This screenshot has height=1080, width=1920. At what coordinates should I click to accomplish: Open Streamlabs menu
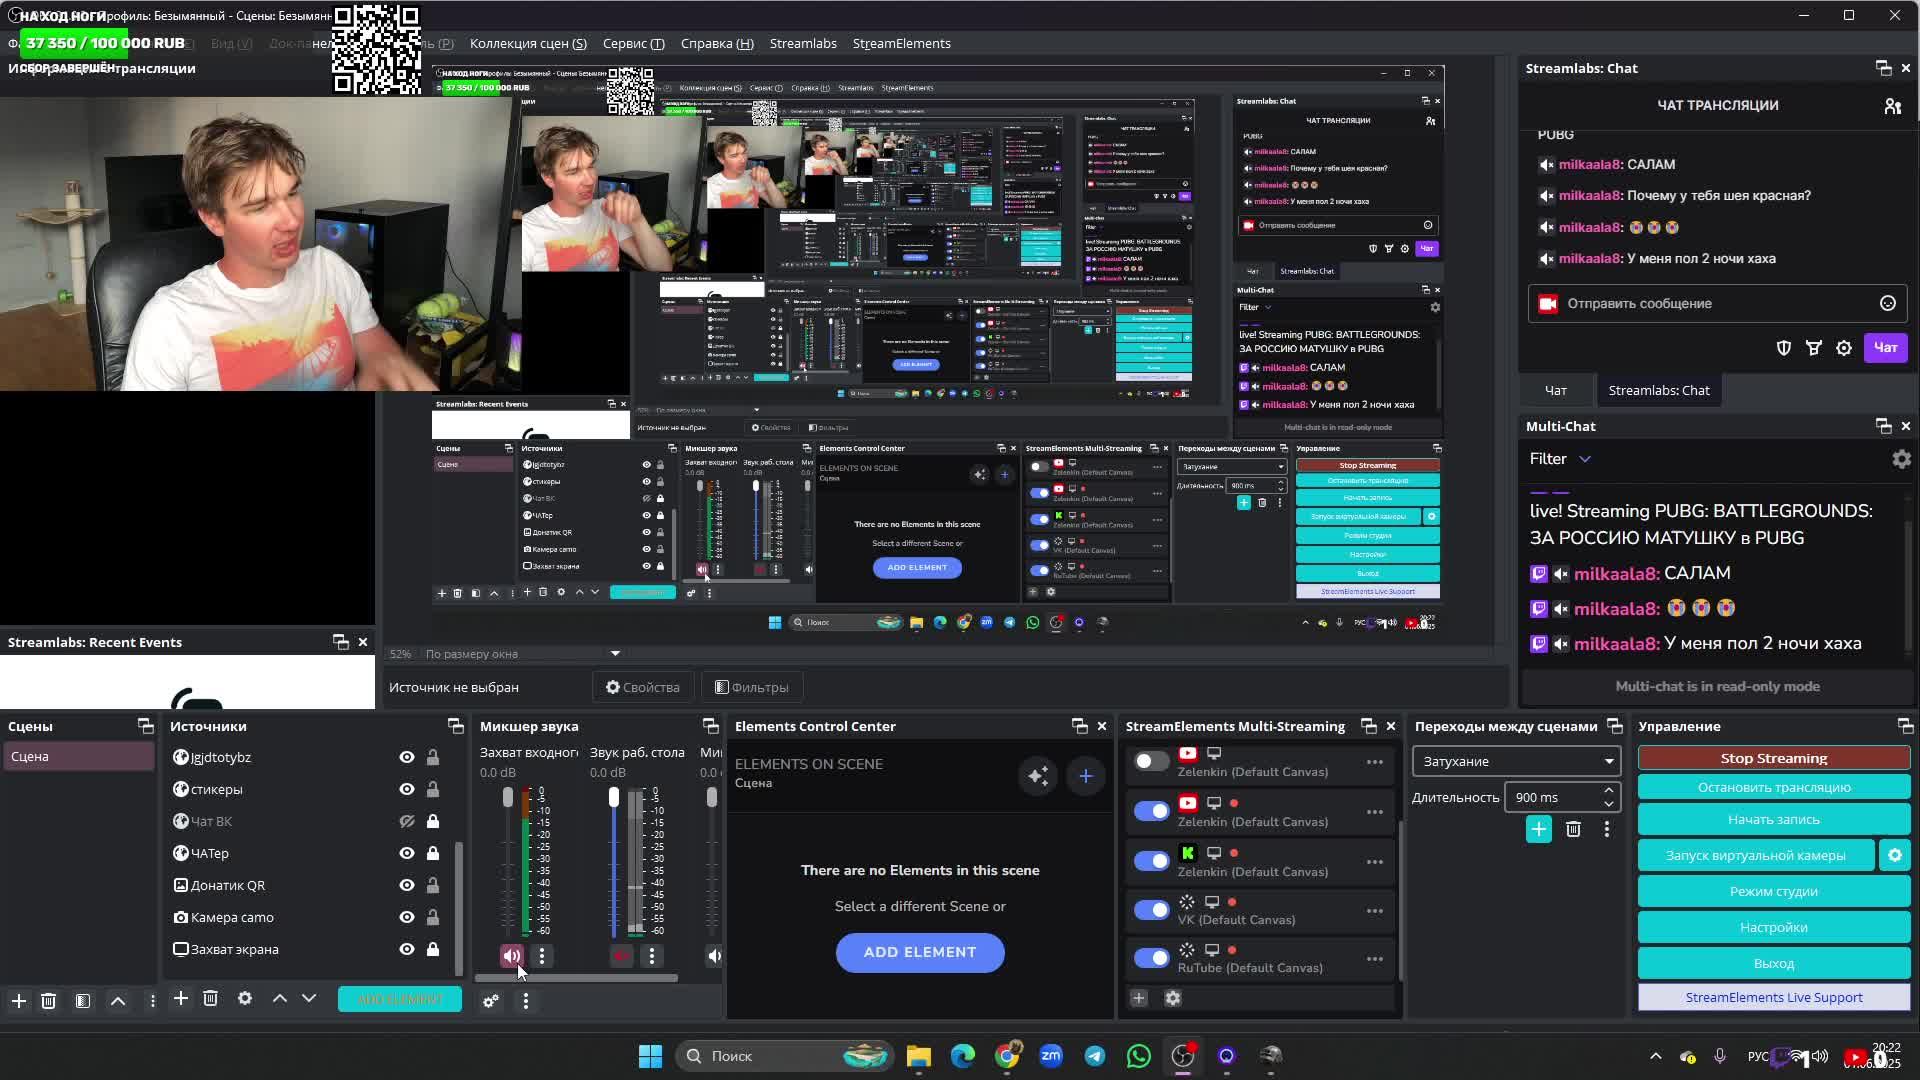click(803, 43)
